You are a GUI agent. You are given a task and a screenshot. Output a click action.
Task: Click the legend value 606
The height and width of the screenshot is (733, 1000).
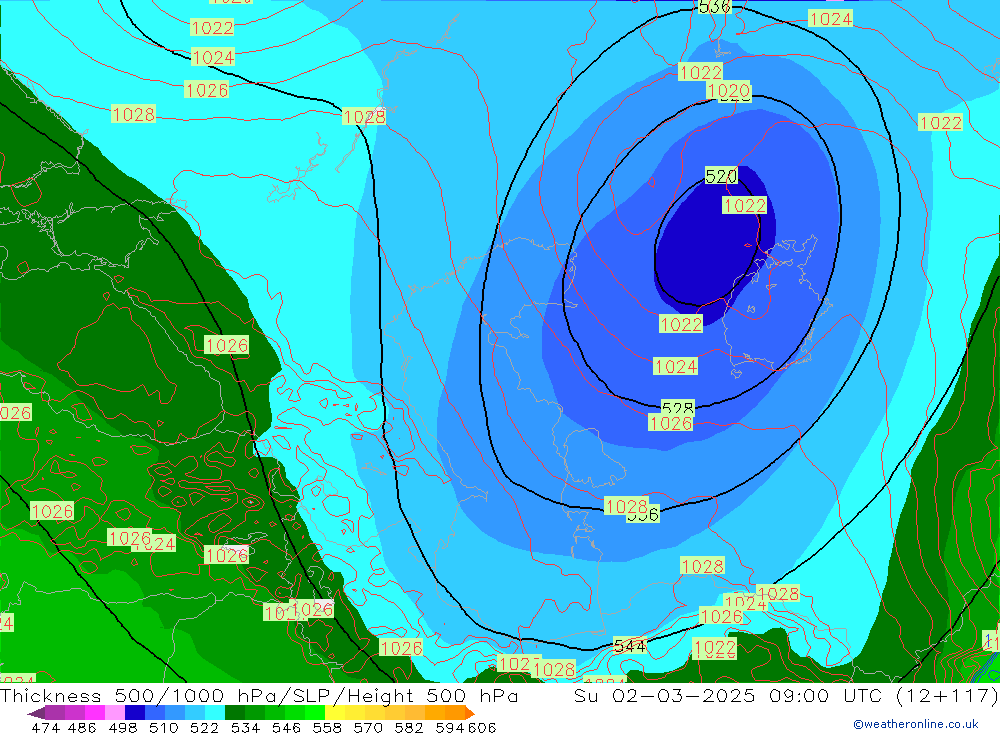click(x=482, y=727)
